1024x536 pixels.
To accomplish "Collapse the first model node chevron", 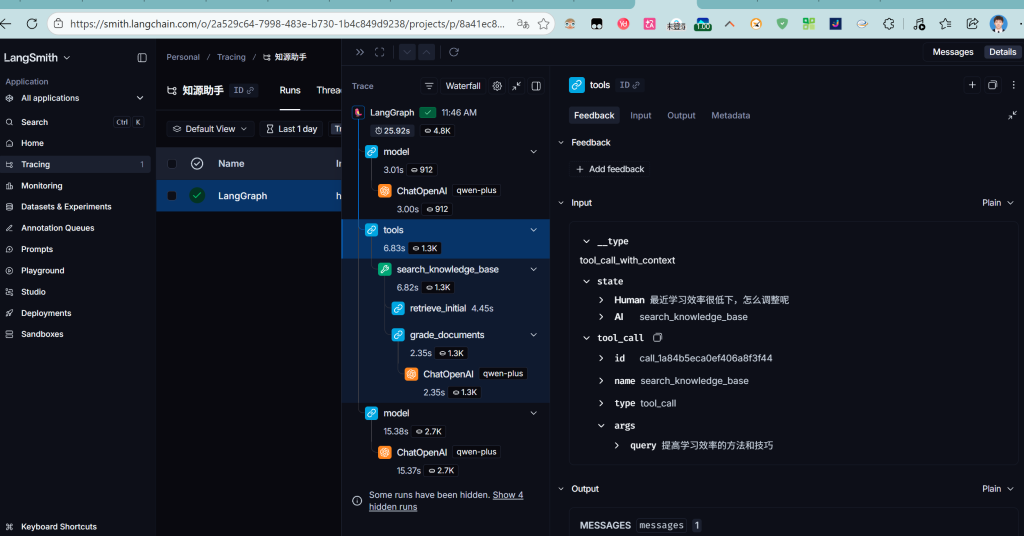I will tap(534, 151).
